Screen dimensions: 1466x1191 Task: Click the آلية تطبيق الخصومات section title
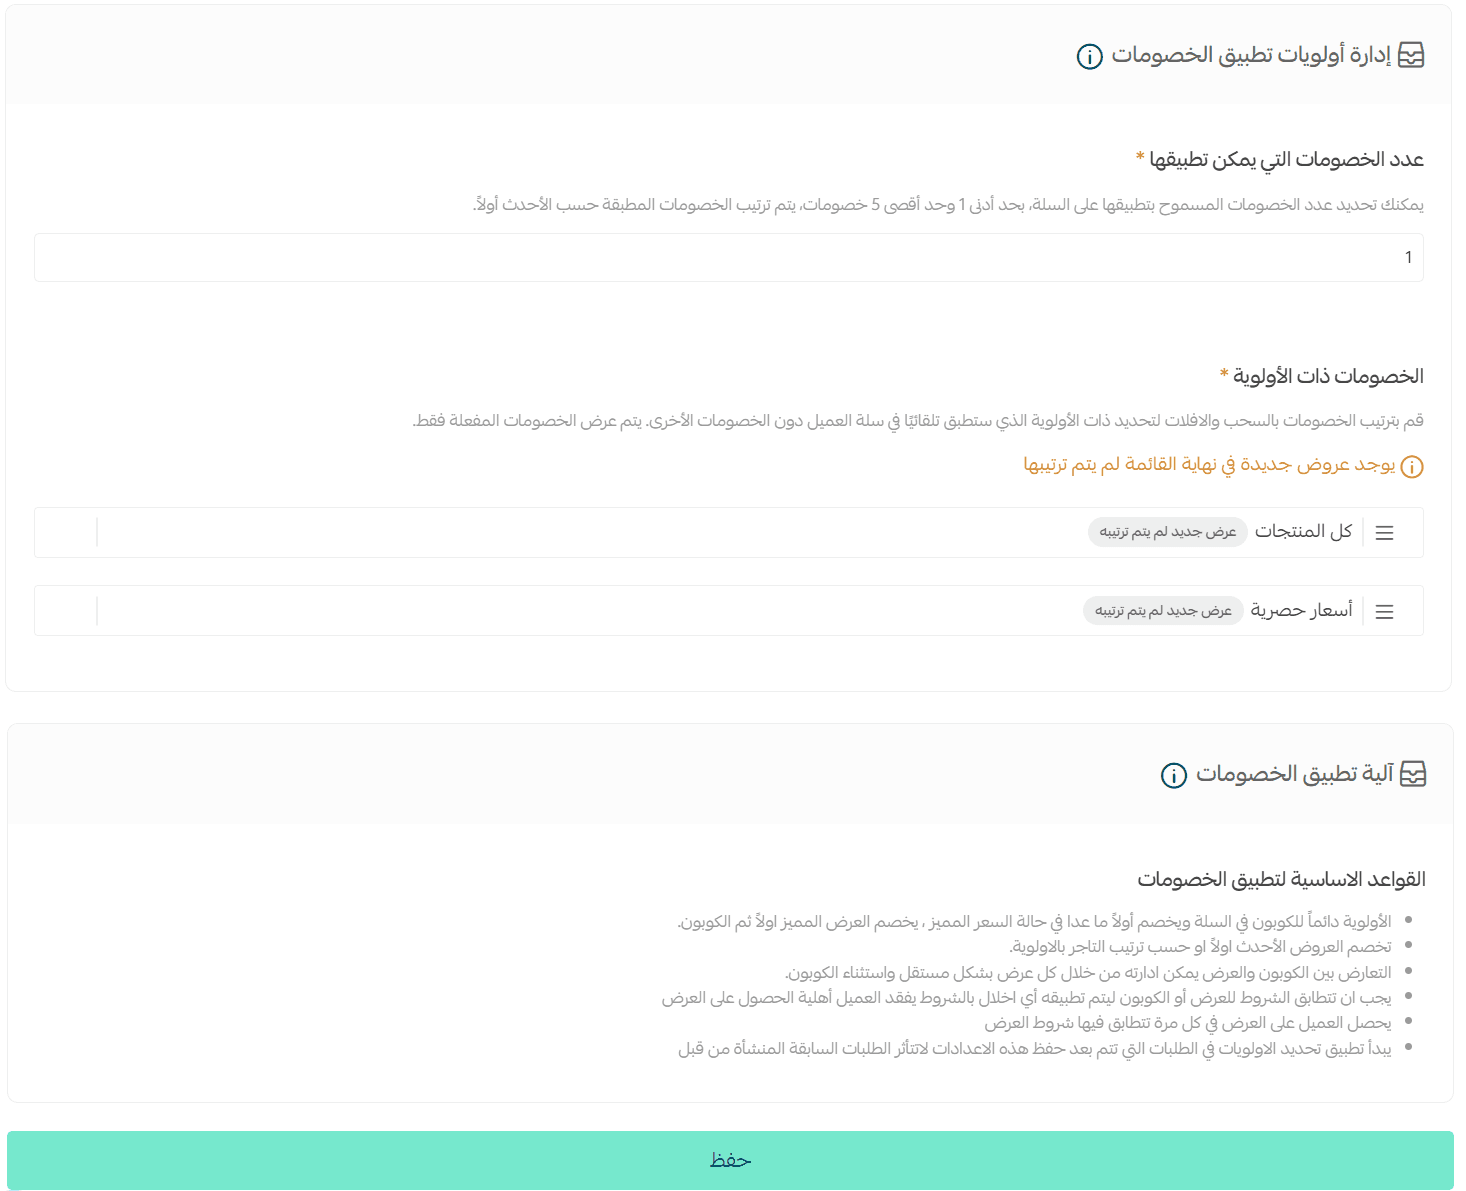1294,774
